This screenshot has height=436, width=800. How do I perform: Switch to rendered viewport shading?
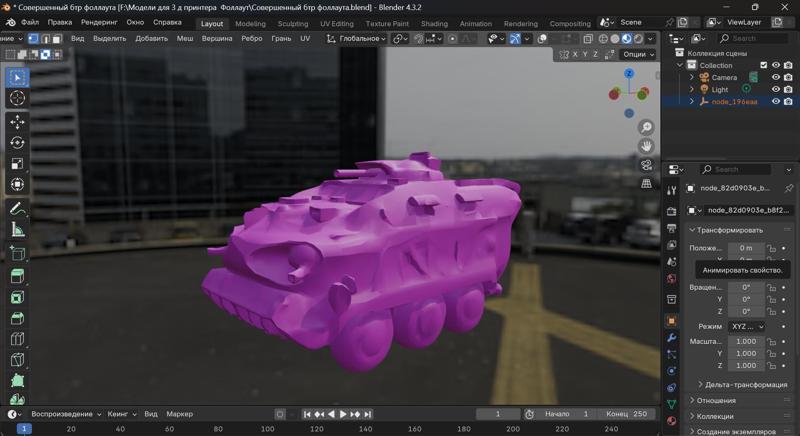point(638,39)
